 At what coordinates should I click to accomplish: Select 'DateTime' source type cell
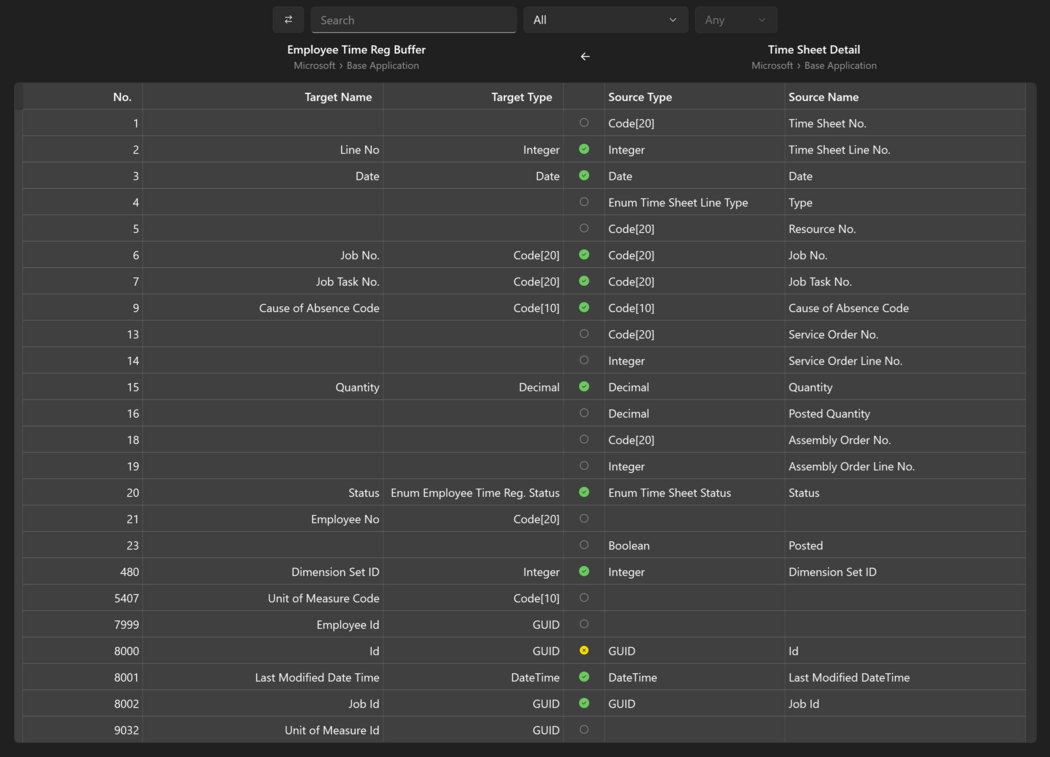[x=694, y=677]
